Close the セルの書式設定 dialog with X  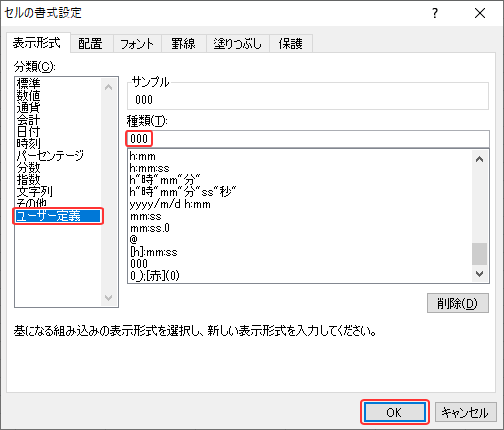(x=480, y=13)
